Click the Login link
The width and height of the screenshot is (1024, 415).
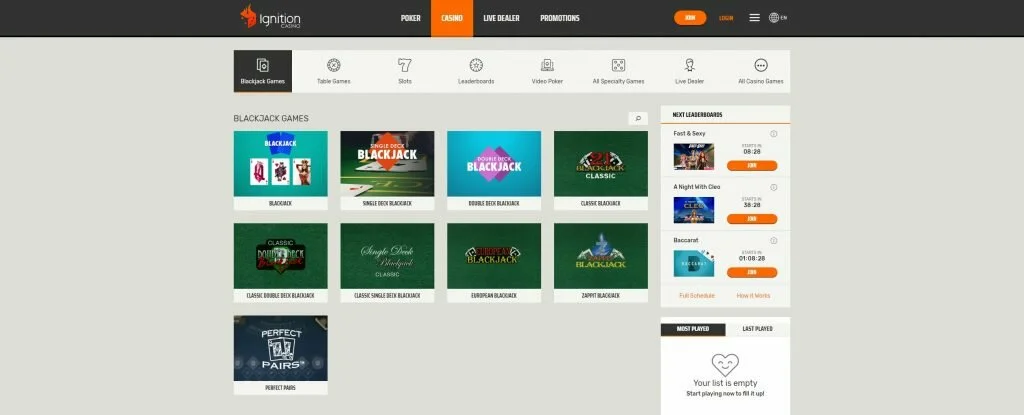coord(726,18)
